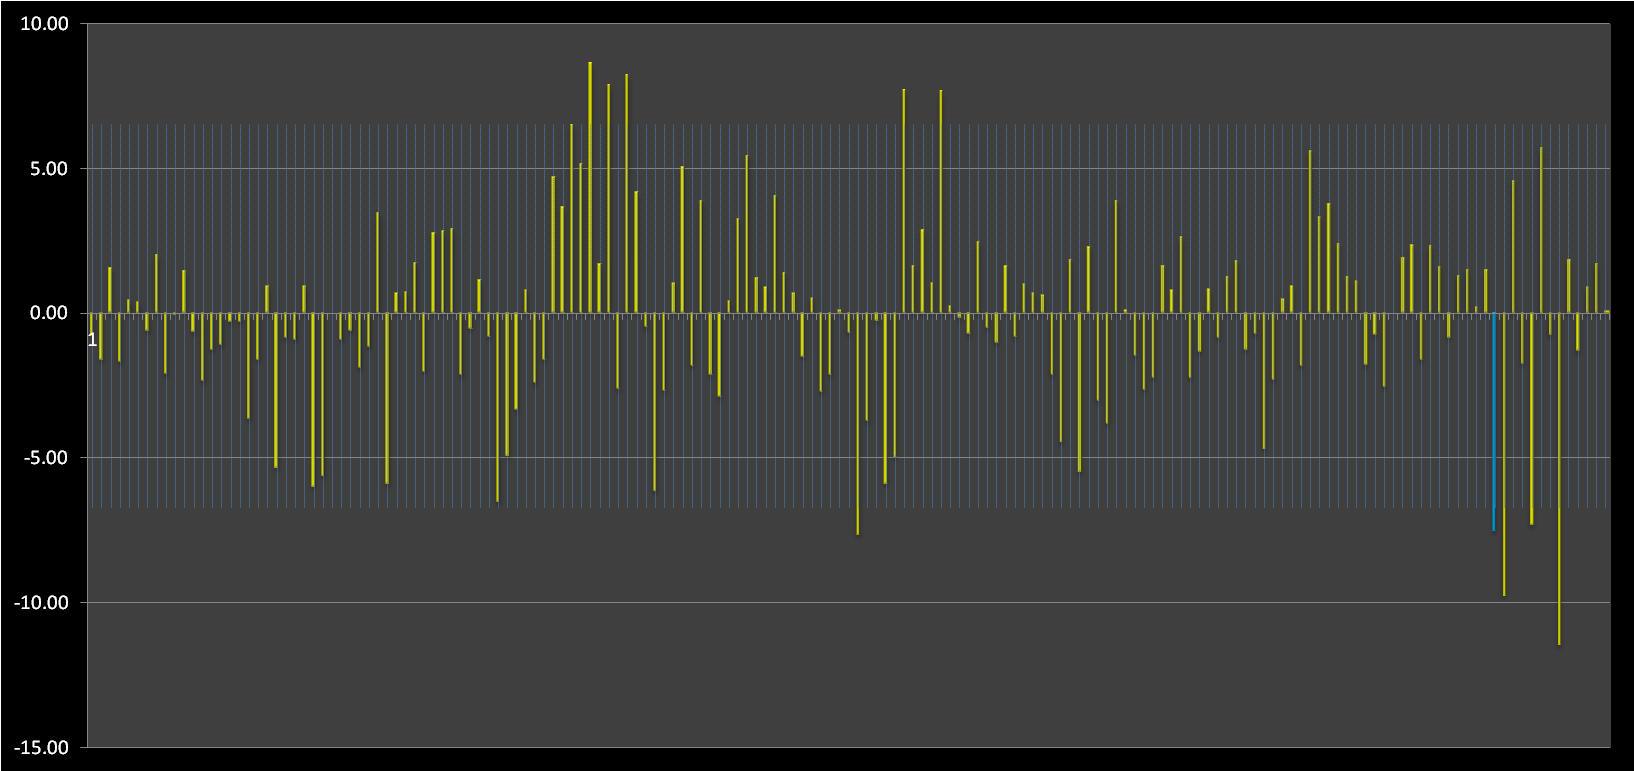Click the 5.00 axis label
Screen dimensions: 1634x771
(49, 169)
